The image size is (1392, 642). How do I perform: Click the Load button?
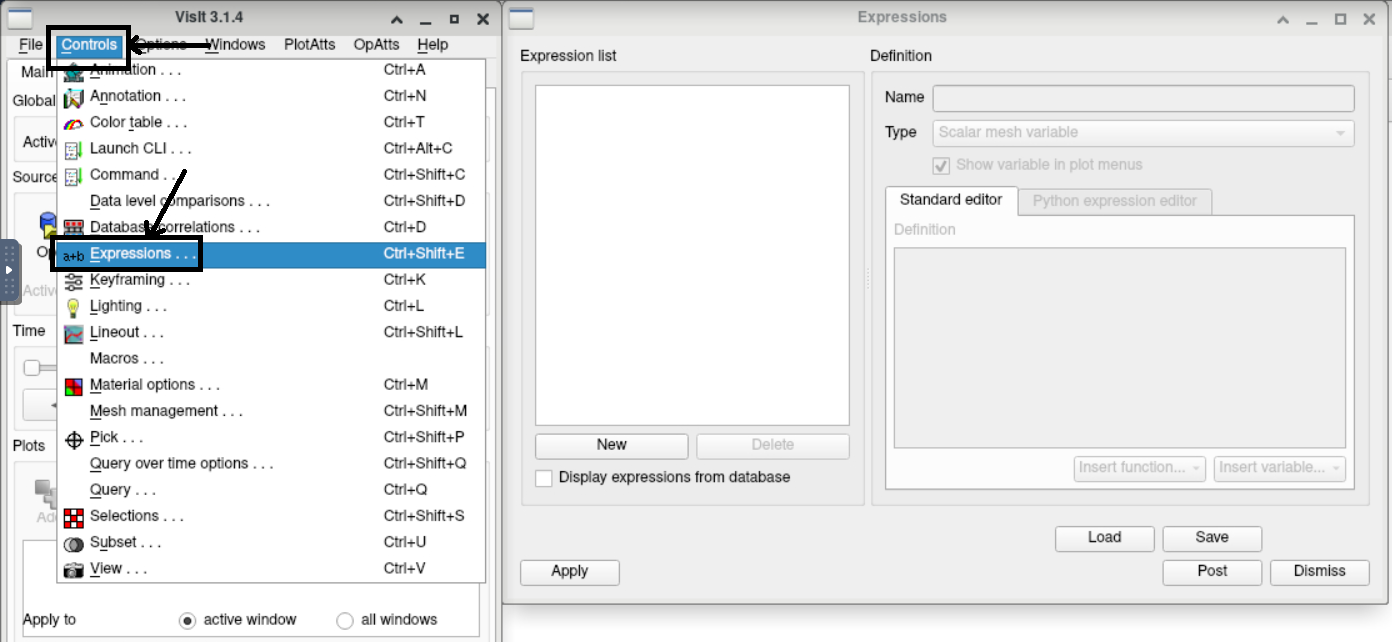point(1105,538)
